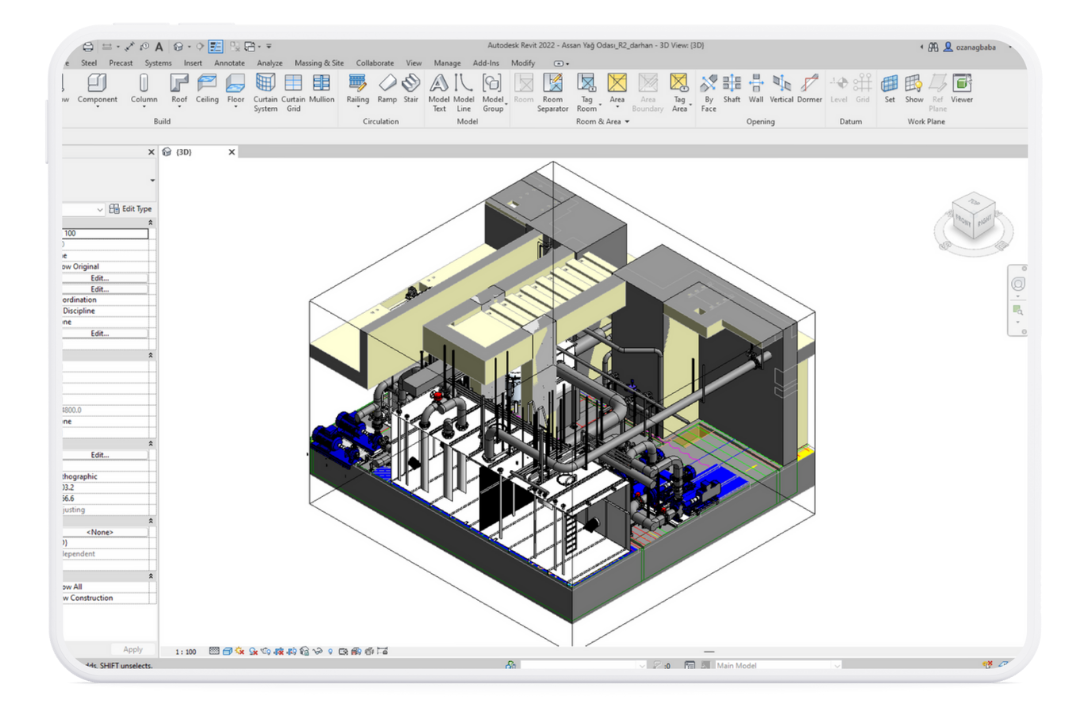The image size is (1090, 720).
Task: Open the Massing & Site ribbon tab
Action: pos(319,63)
